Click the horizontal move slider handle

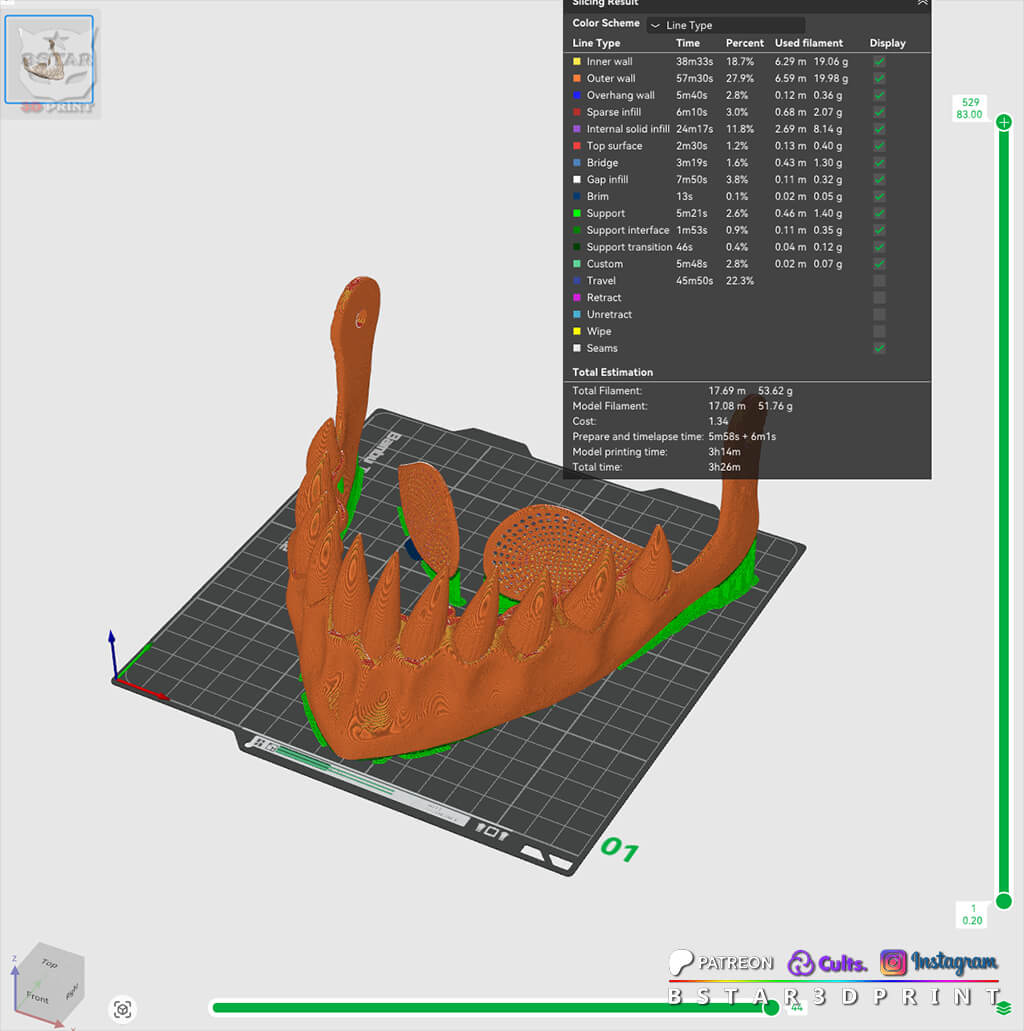[771, 1007]
